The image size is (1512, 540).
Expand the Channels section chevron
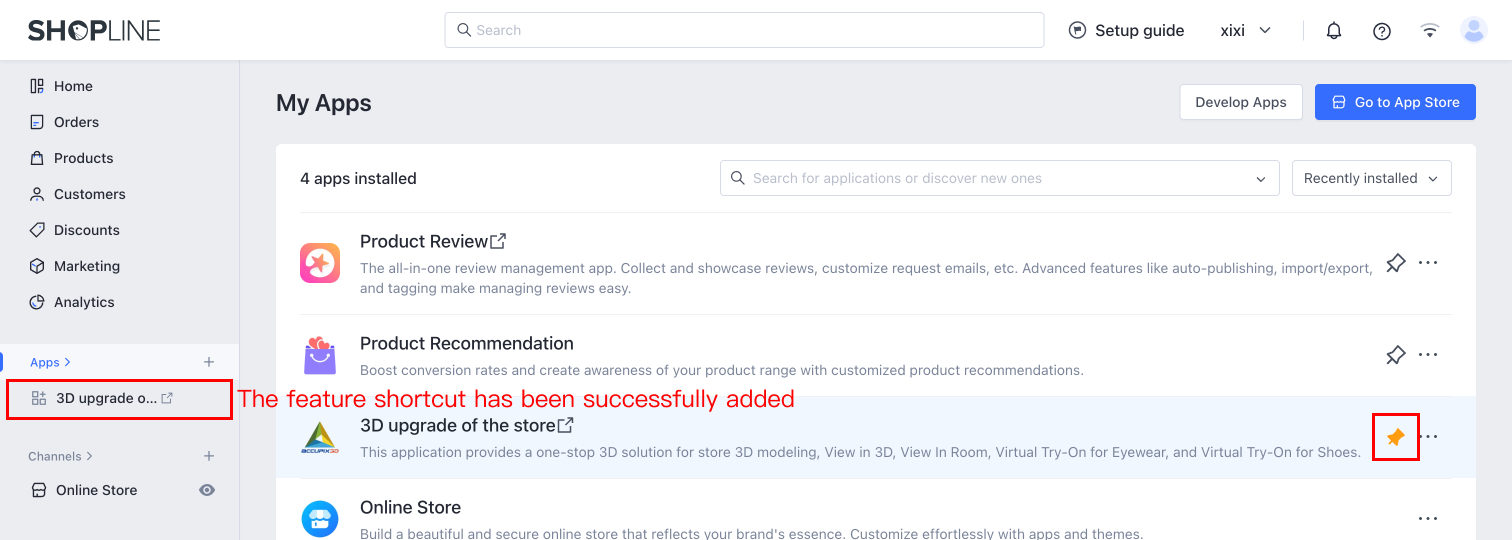click(x=90, y=456)
